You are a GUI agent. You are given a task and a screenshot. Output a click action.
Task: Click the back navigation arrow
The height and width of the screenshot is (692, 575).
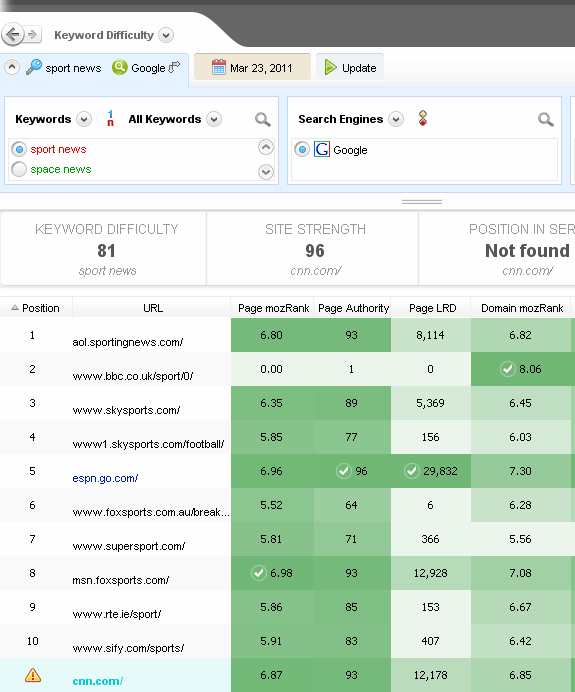click(13, 34)
